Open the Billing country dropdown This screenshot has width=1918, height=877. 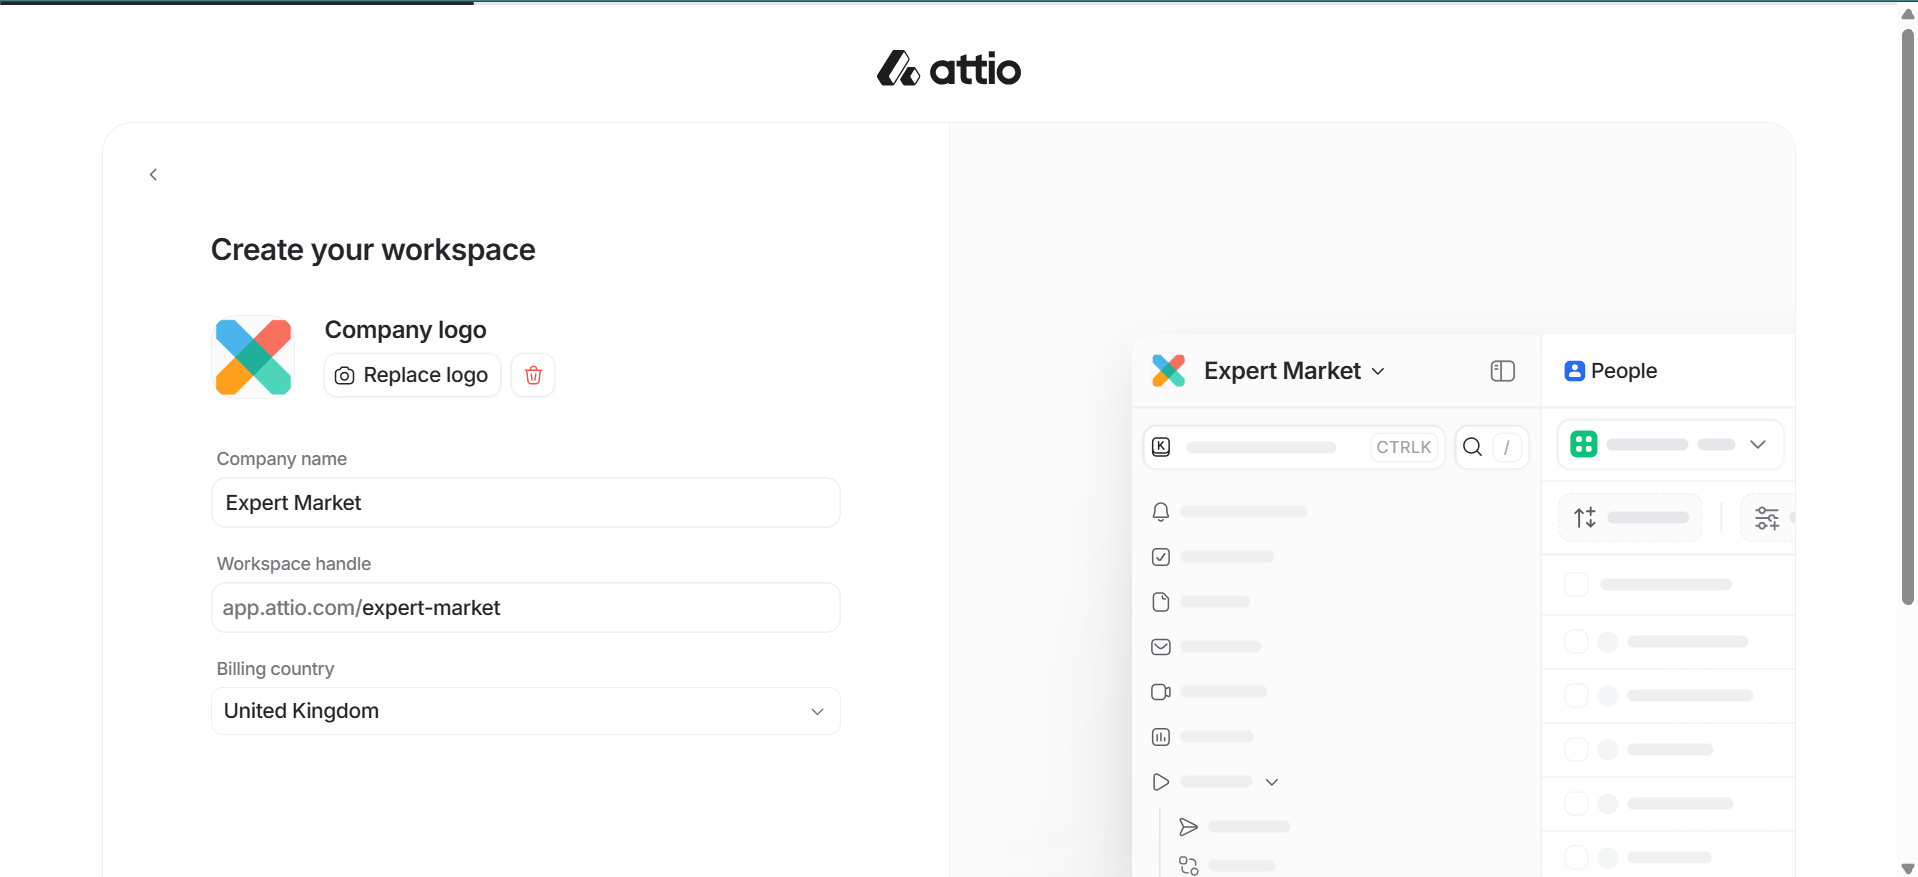[525, 711]
